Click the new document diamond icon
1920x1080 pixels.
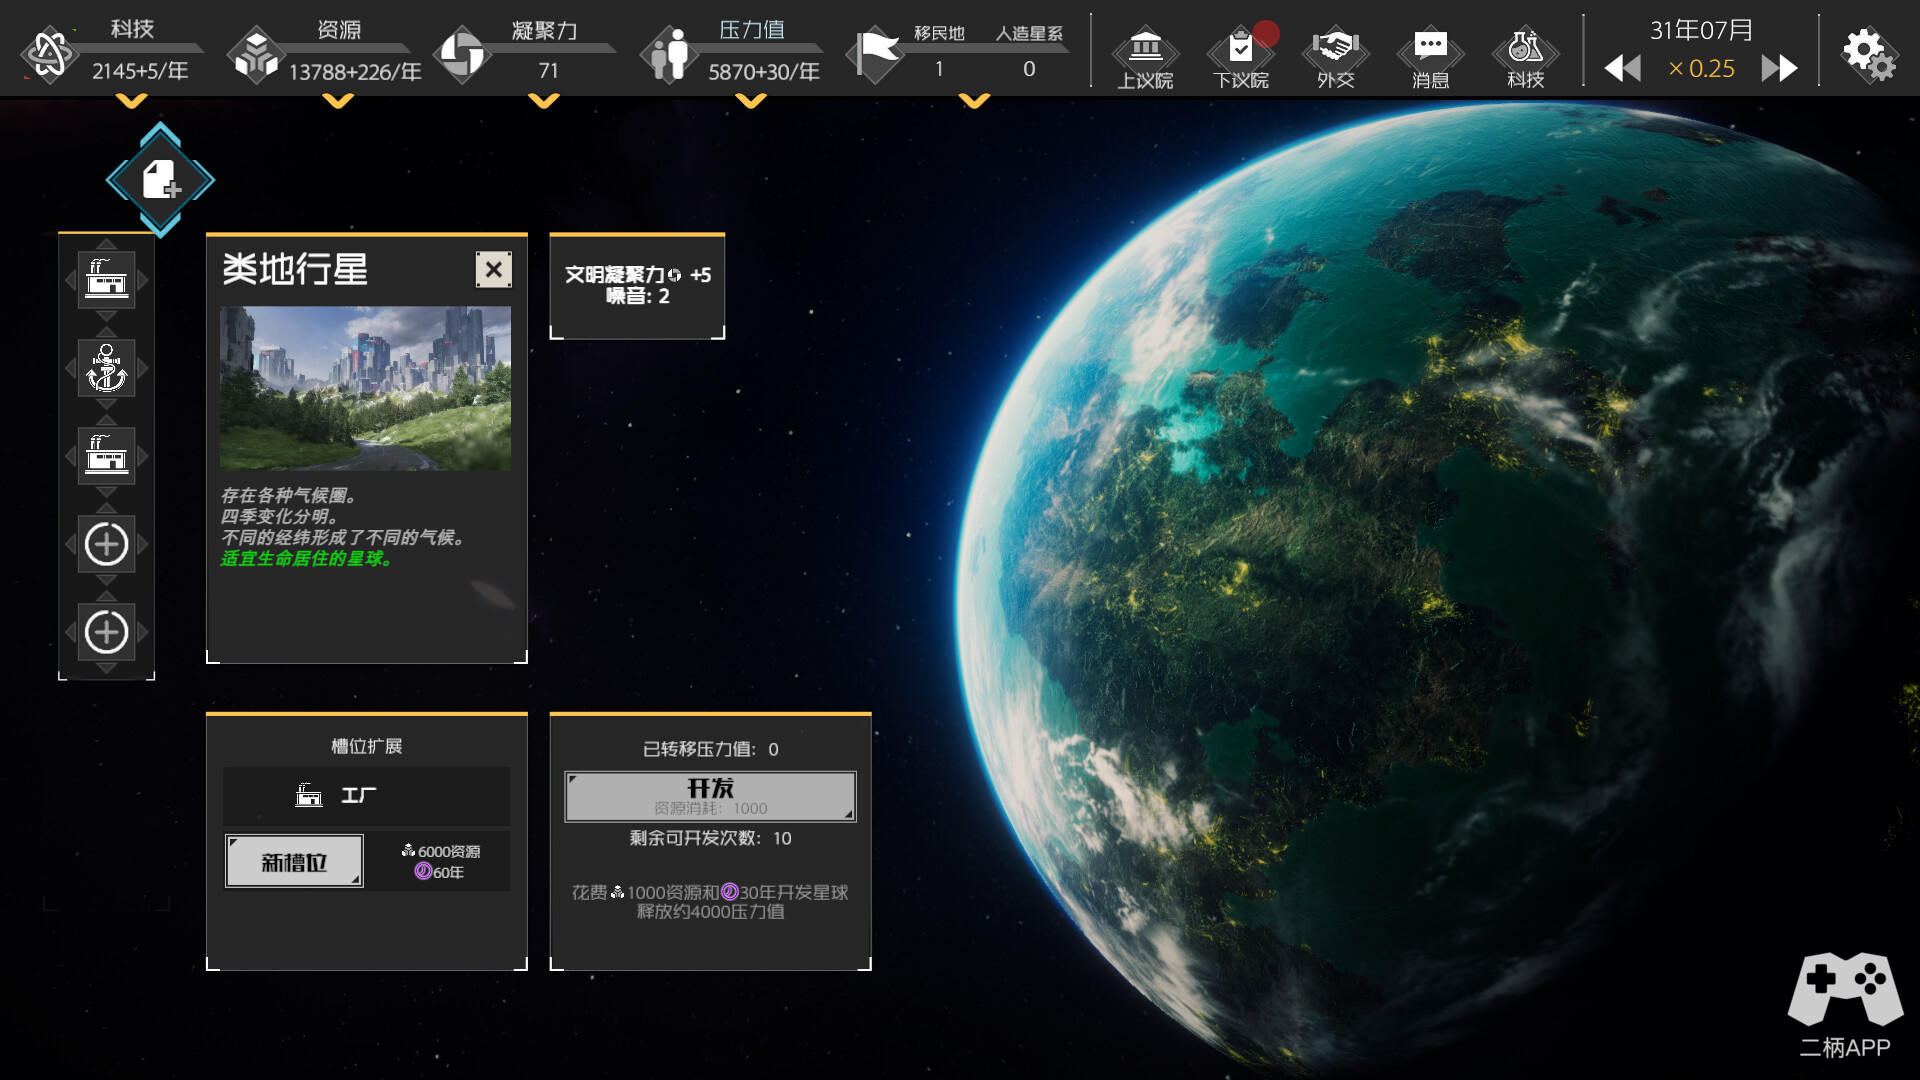point(160,180)
